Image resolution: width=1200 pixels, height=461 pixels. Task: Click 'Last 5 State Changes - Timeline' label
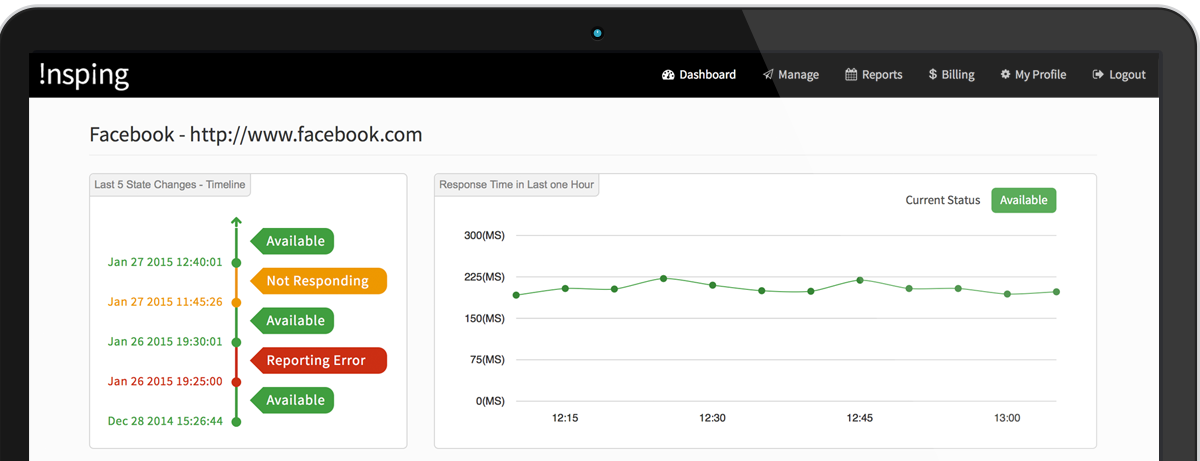click(x=169, y=185)
